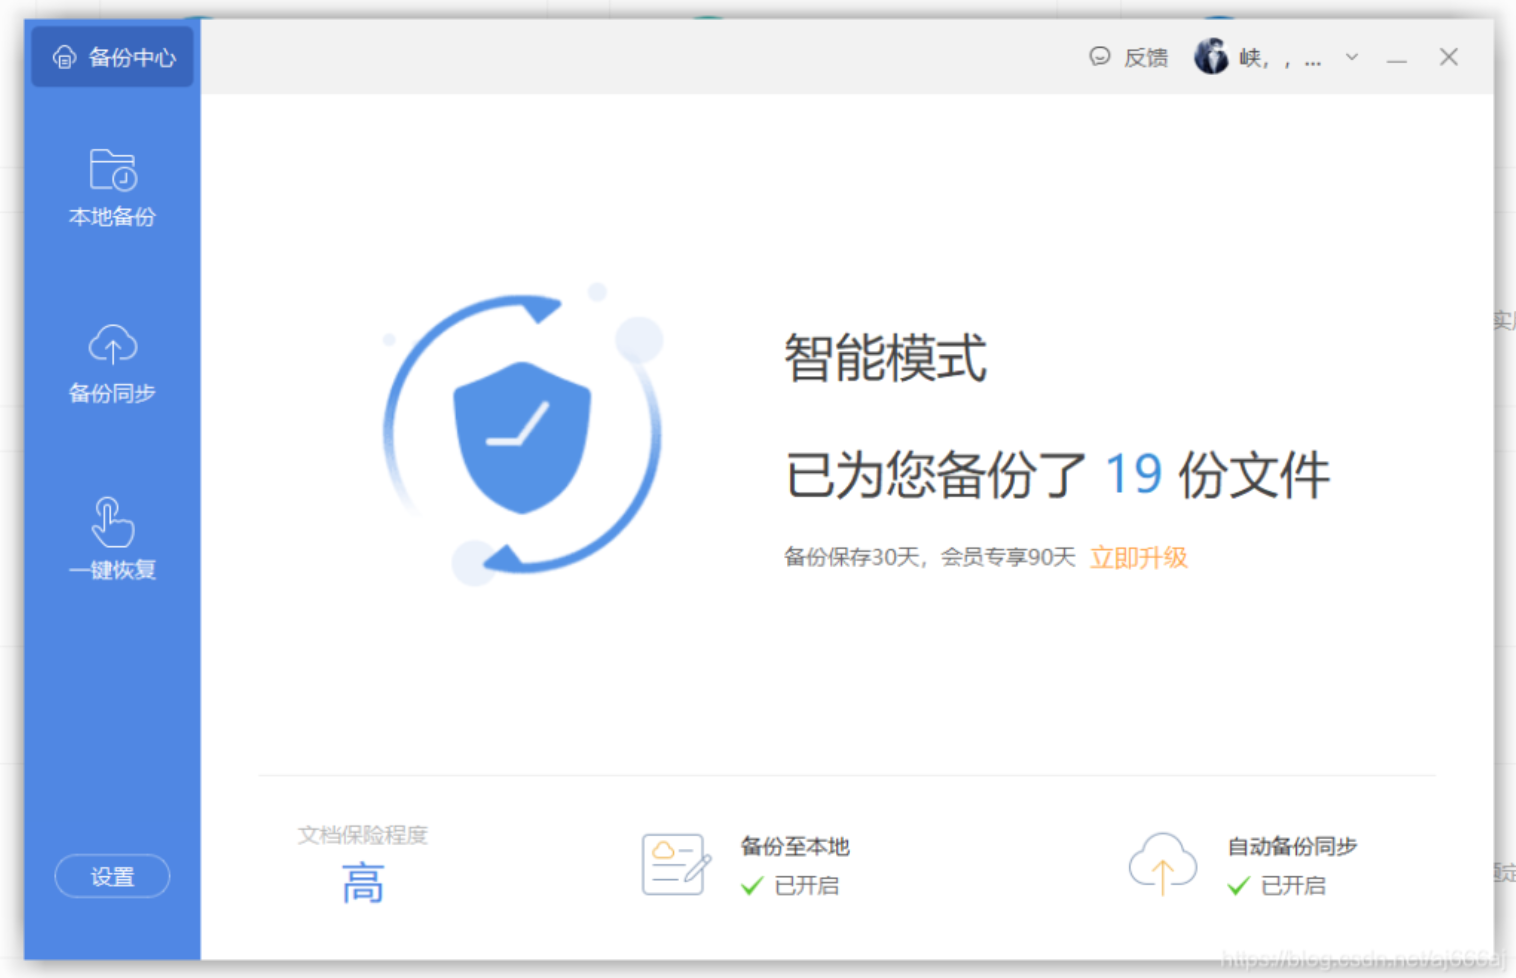Click the 备份至本地 document icon
This screenshot has width=1516, height=978.
676,865
